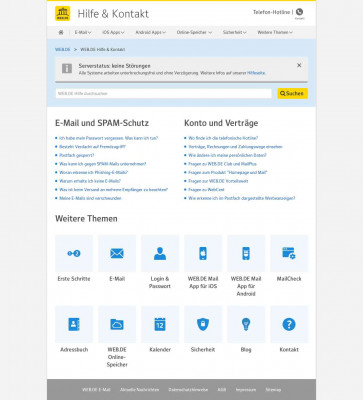This screenshot has width=363, height=400.
Task: Go to the home icon in navigation
Action: (61, 32)
